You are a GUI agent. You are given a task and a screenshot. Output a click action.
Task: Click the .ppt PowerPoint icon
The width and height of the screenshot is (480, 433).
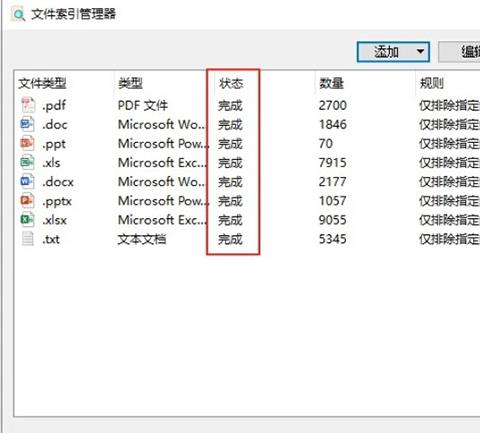coord(27,143)
